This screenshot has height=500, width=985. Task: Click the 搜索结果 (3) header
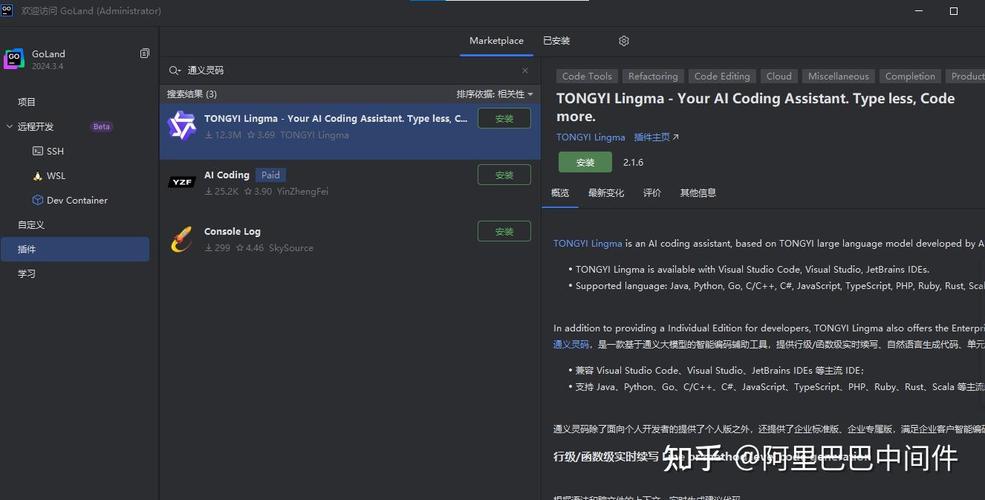coord(192,94)
